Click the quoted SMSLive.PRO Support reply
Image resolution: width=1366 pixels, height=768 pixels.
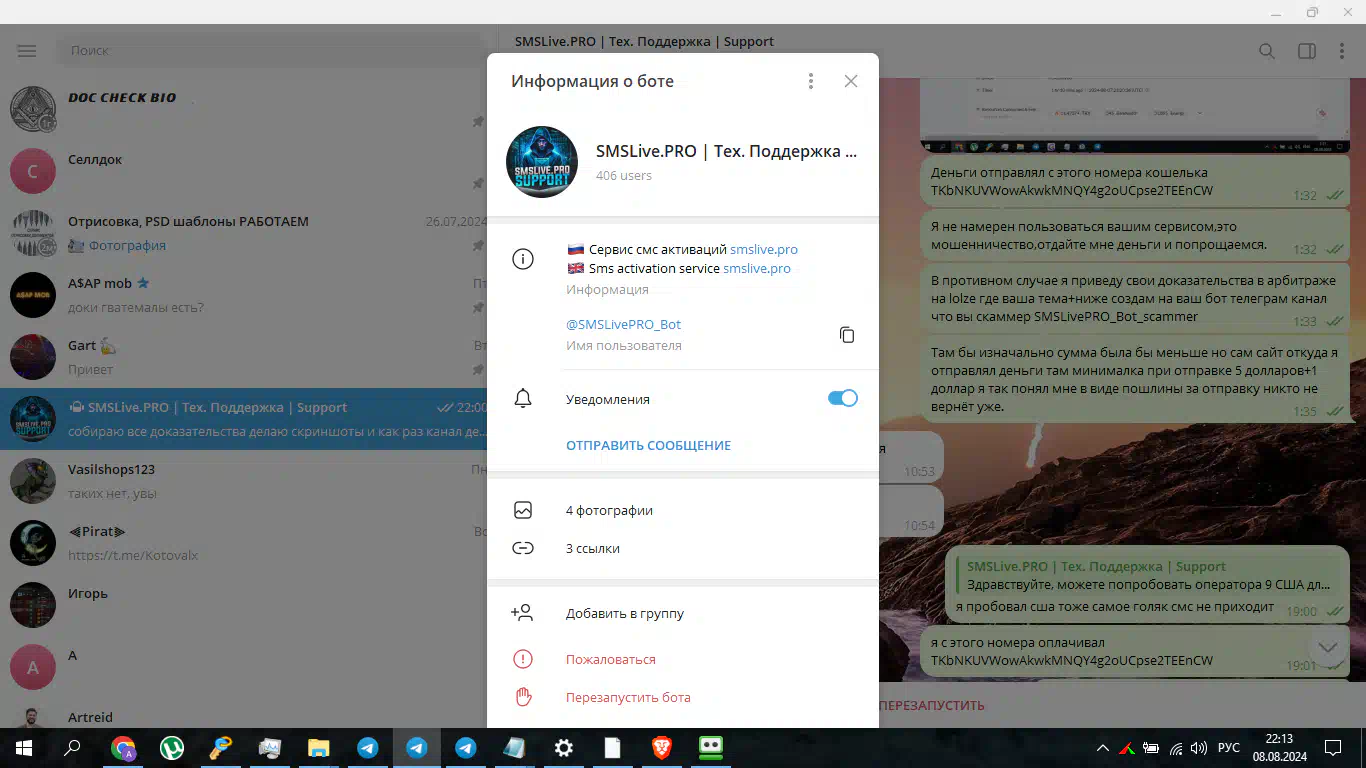pos(1148,575)
